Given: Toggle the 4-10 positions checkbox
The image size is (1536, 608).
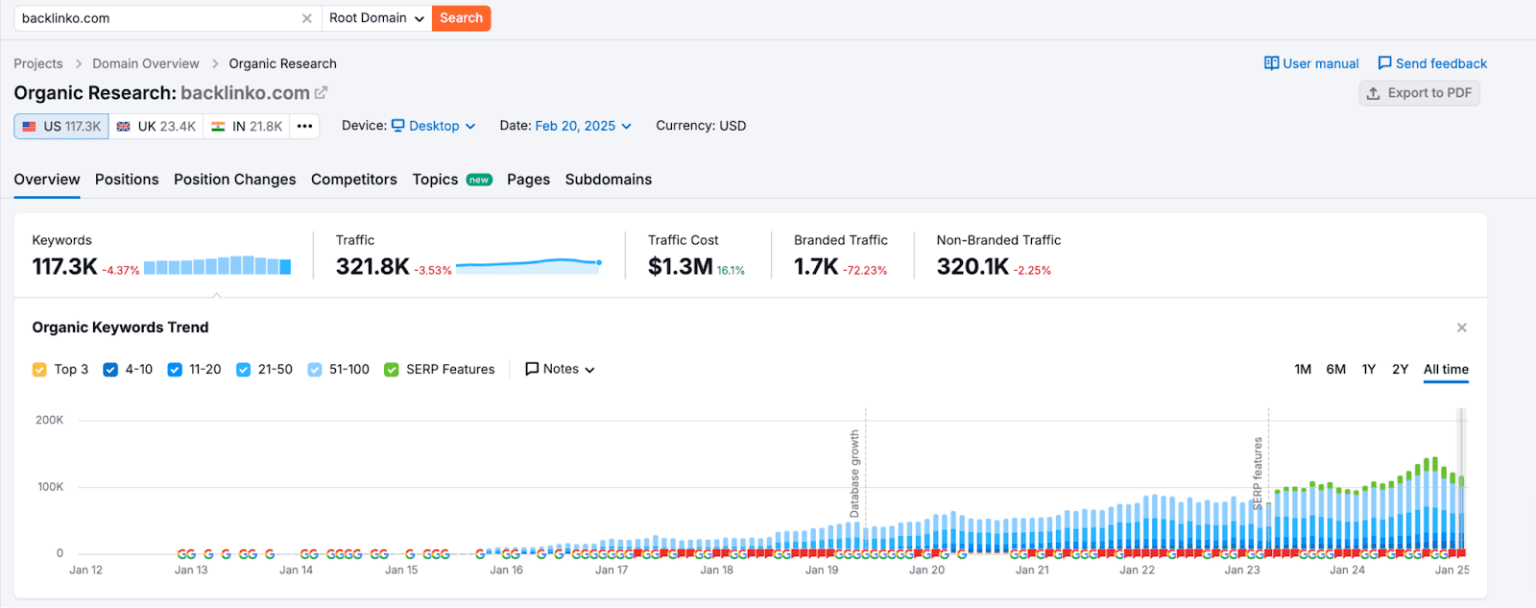Looking at the screenshot, I should (110, 369).
